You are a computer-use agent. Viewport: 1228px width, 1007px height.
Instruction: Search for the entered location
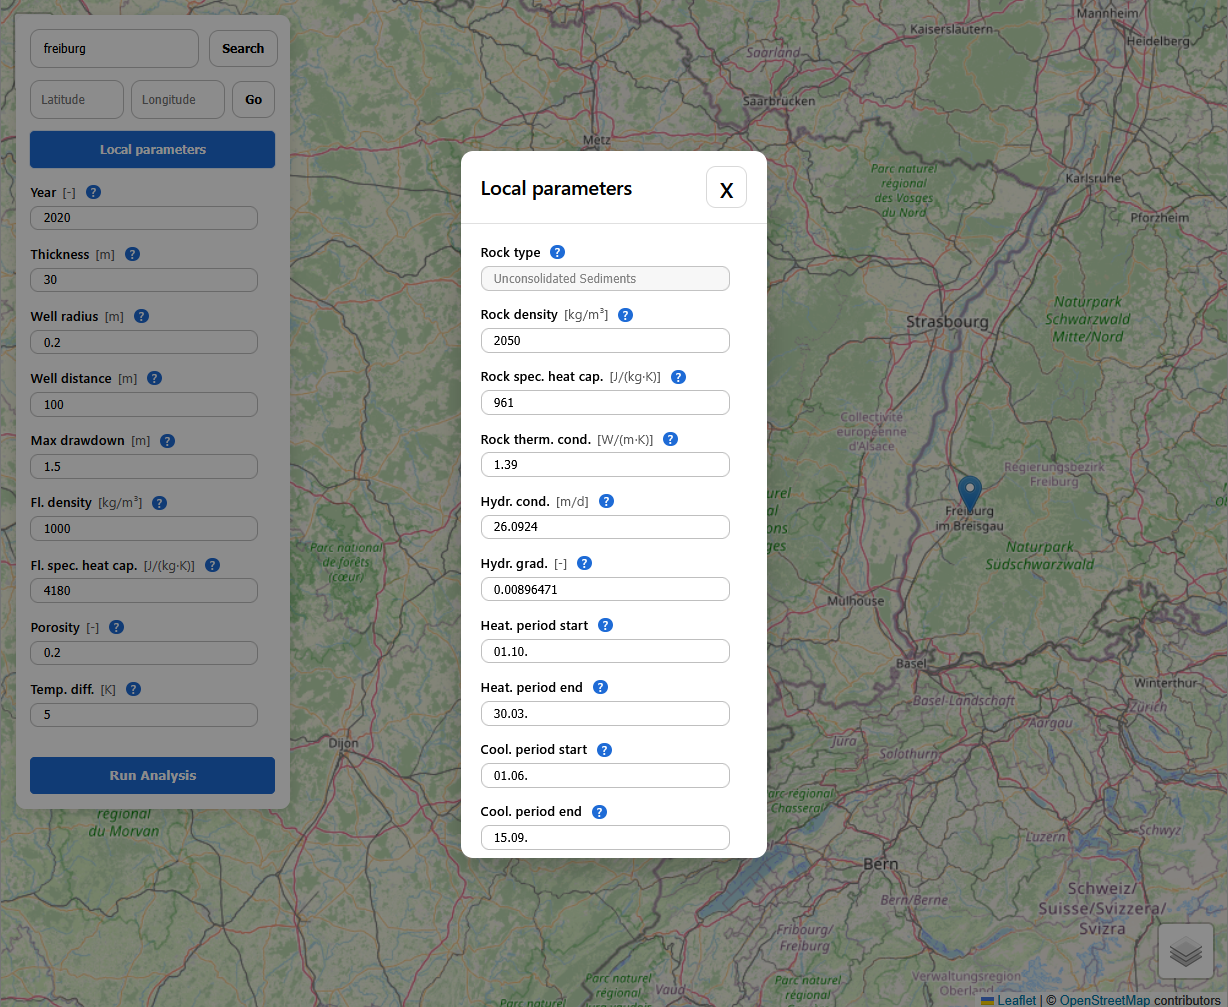[243, 48]
